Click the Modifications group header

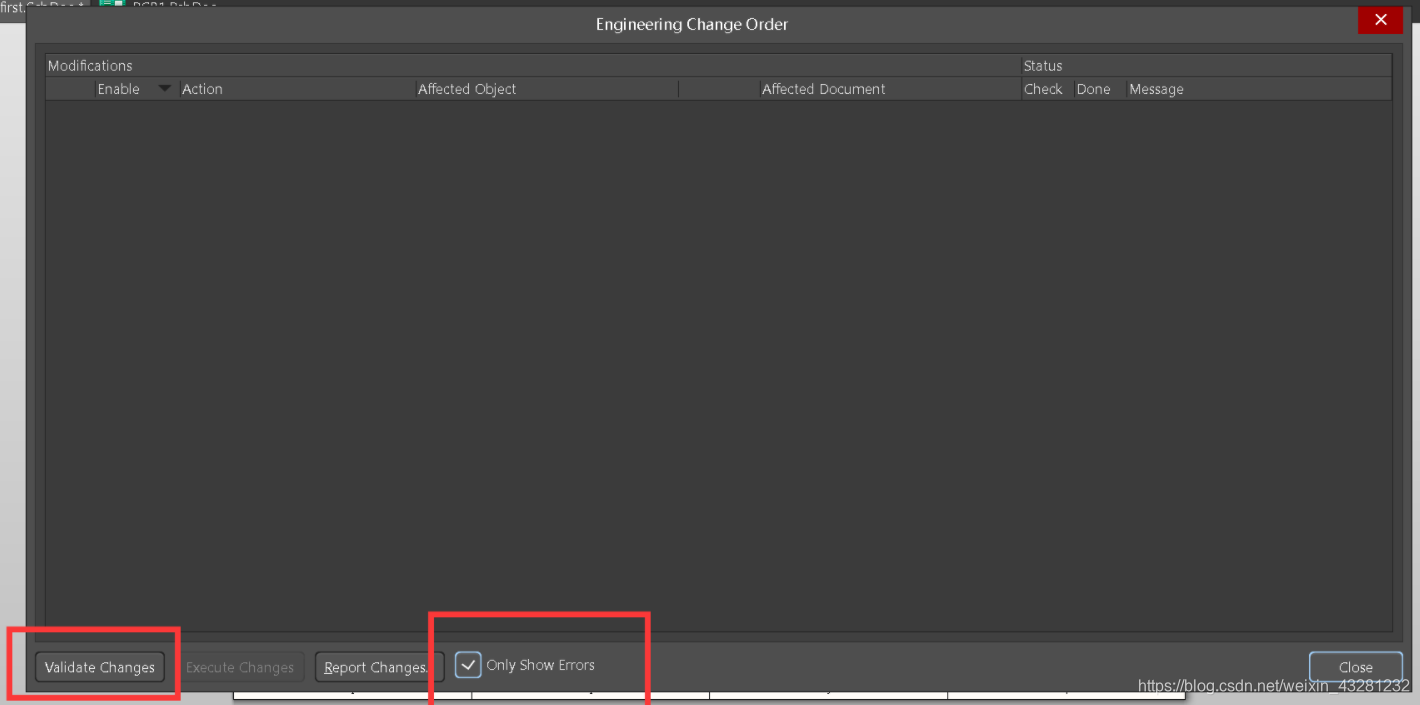tap(533, 65)
